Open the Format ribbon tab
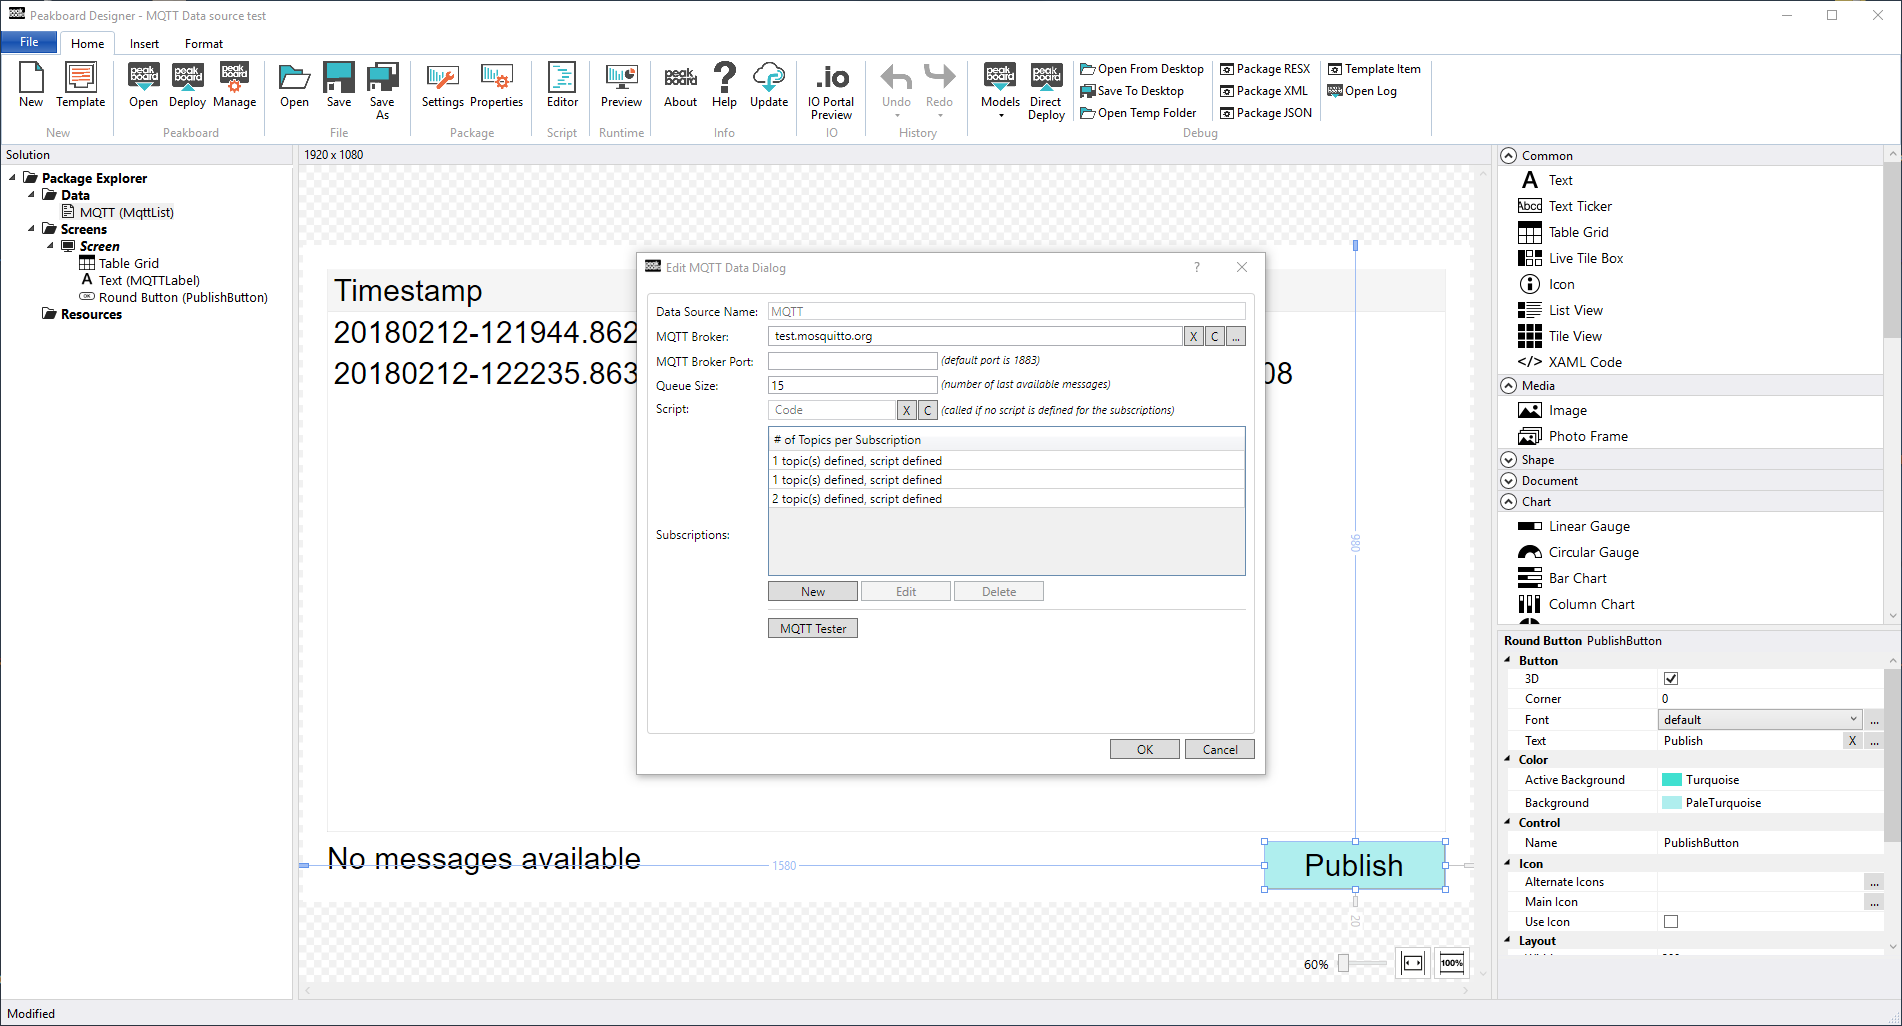This screenshot has height=1026, width=1902. pyautogui.click(x=204, y=44)
